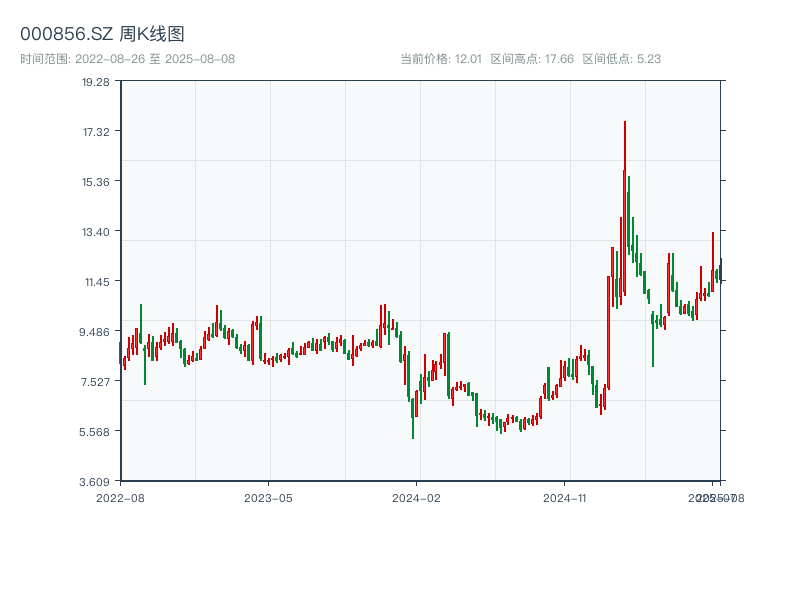Click the 2024-02 x-axis date label
This screenshot has width=800, height=600.
click(x=417, y=497)
